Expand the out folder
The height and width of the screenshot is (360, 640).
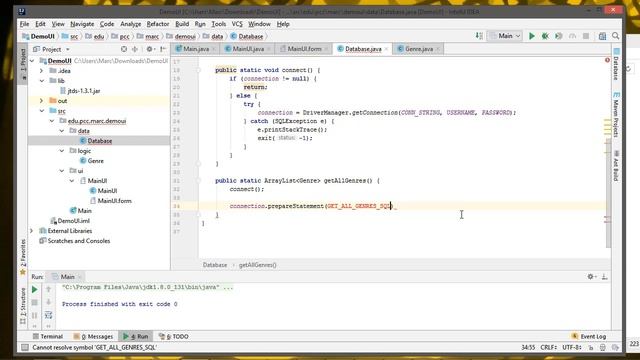(42, 101)
